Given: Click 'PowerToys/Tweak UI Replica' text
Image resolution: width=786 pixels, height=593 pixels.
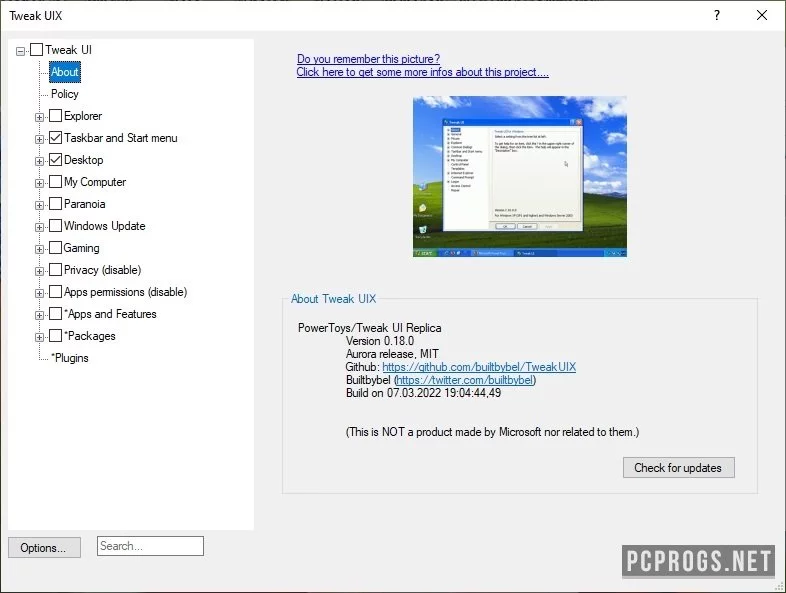Looking at the screenshot, I should click(369, 328).
